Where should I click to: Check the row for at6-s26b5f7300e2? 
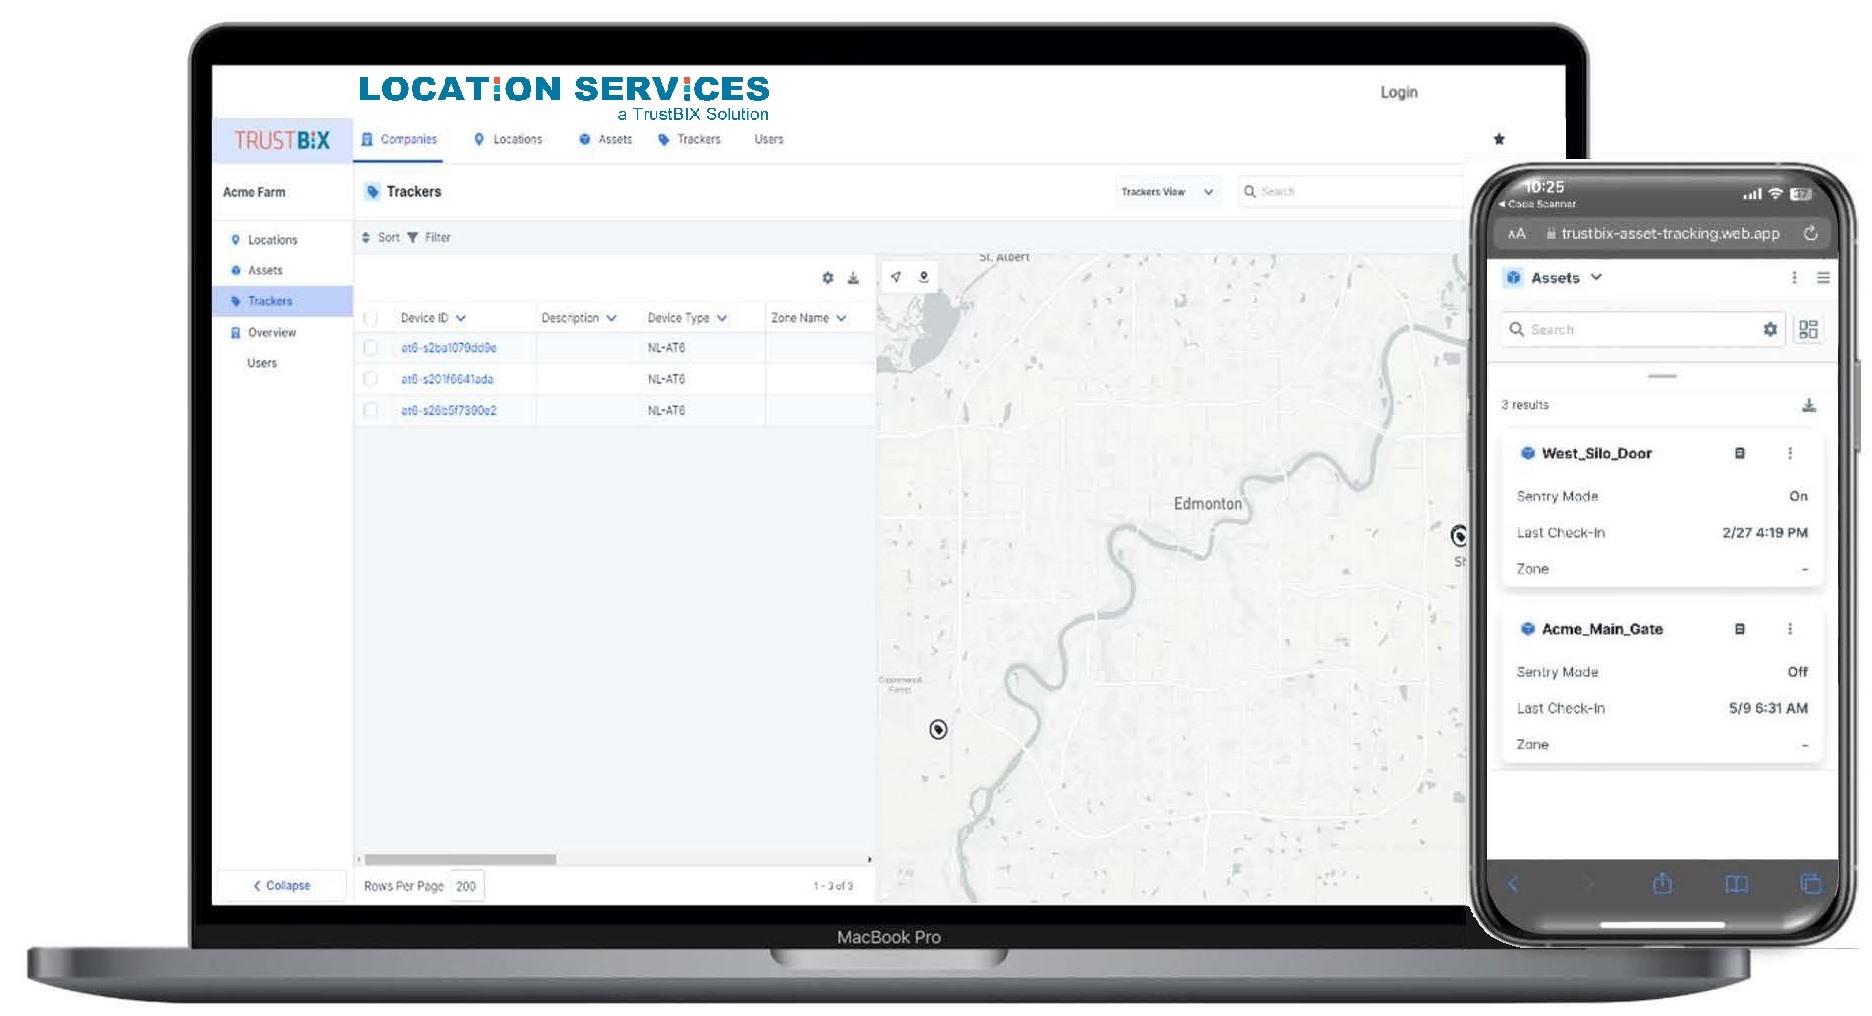click(x=371, y=410)
